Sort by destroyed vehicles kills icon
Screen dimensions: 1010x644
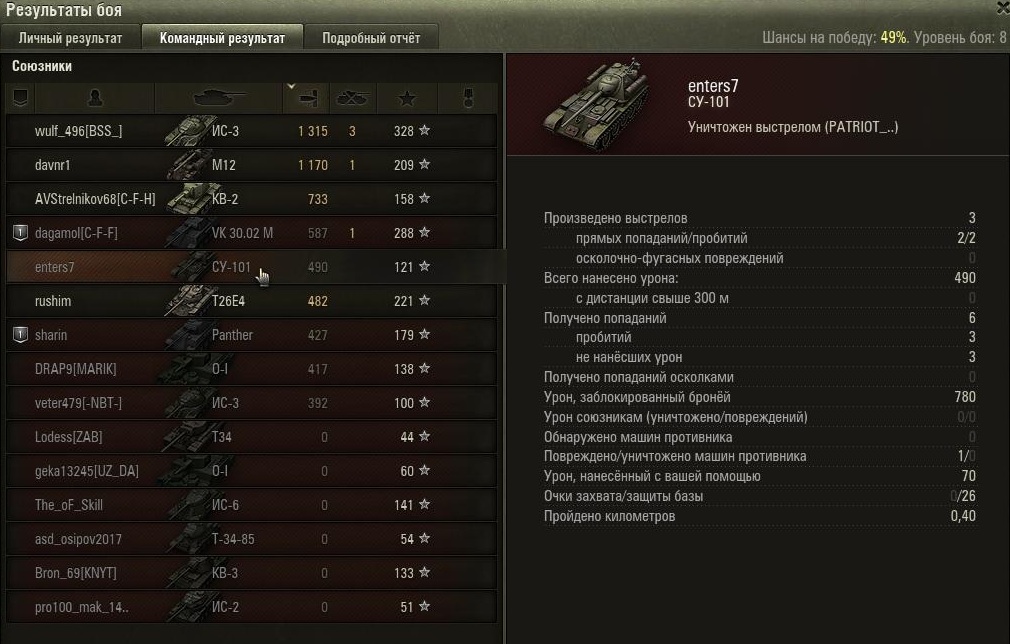(352, 98)
